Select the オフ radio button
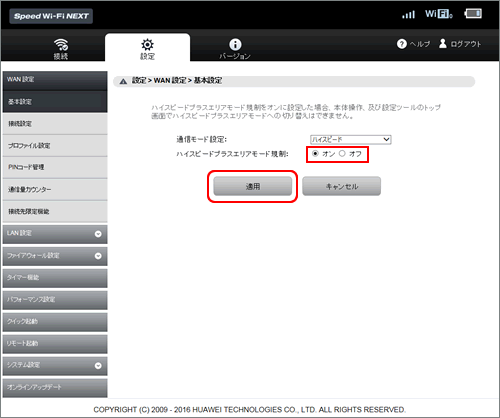 tap(342, 154)
